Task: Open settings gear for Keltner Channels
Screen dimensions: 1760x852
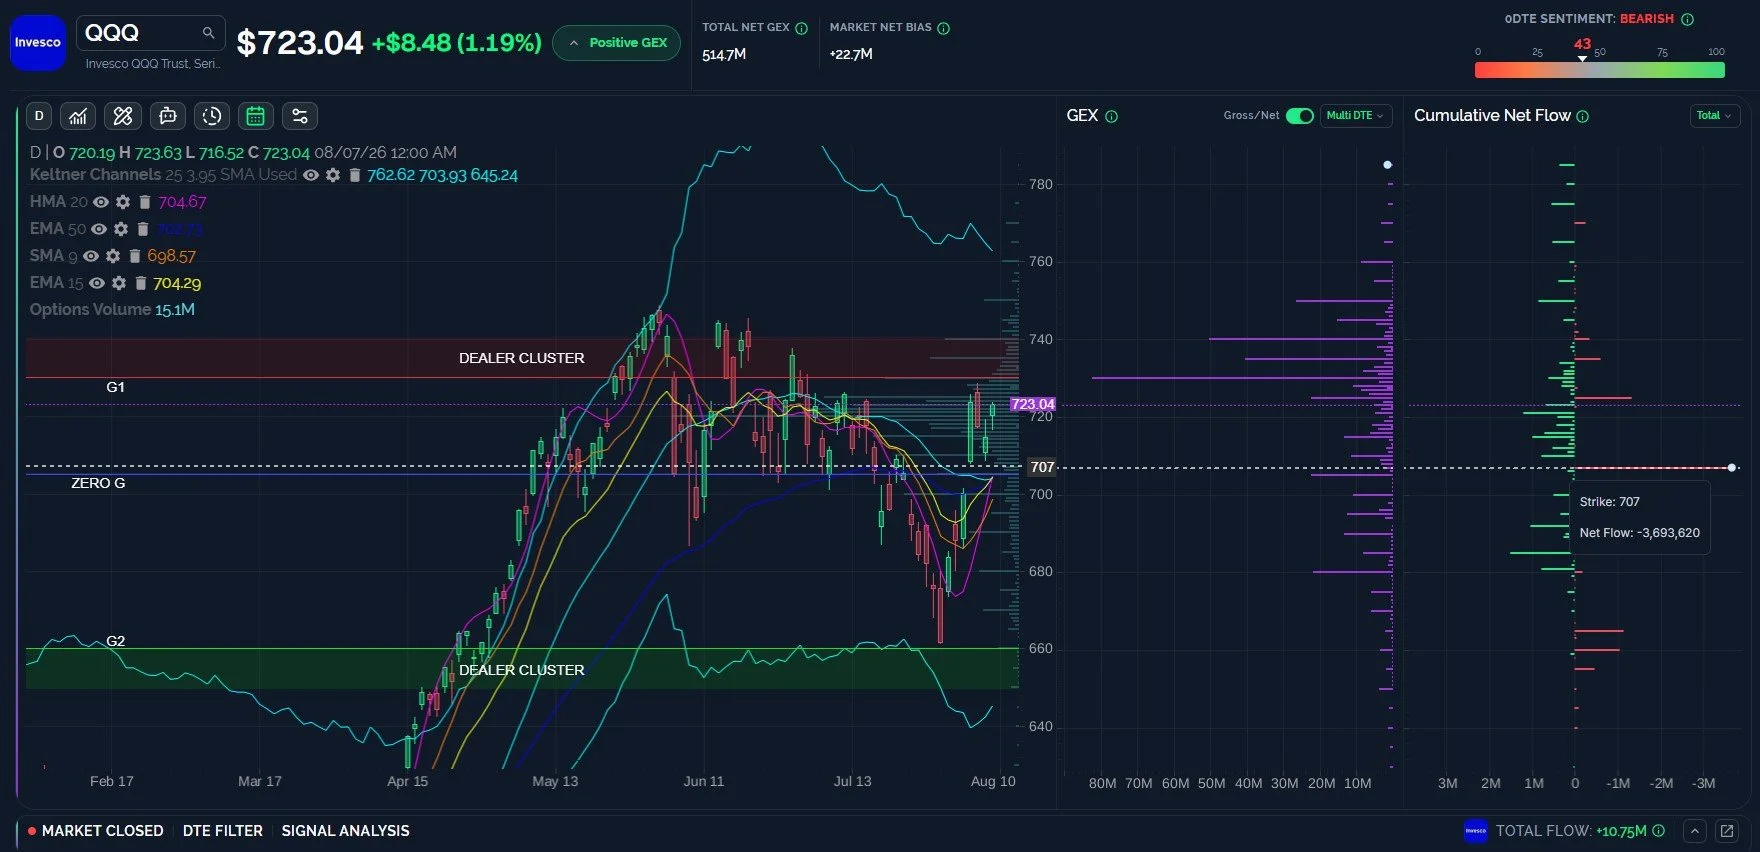Action: coord(333,175)
